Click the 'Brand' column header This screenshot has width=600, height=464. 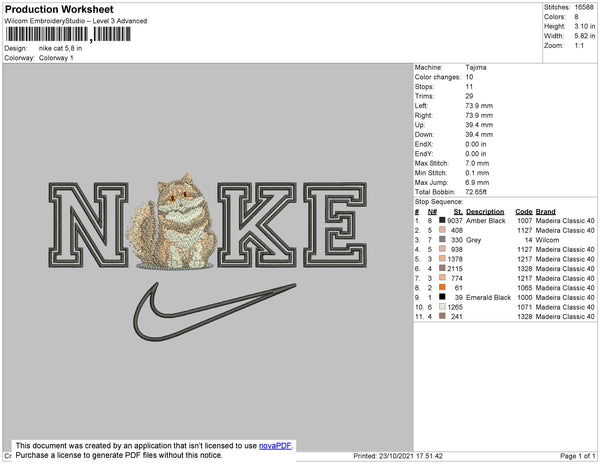545,212
